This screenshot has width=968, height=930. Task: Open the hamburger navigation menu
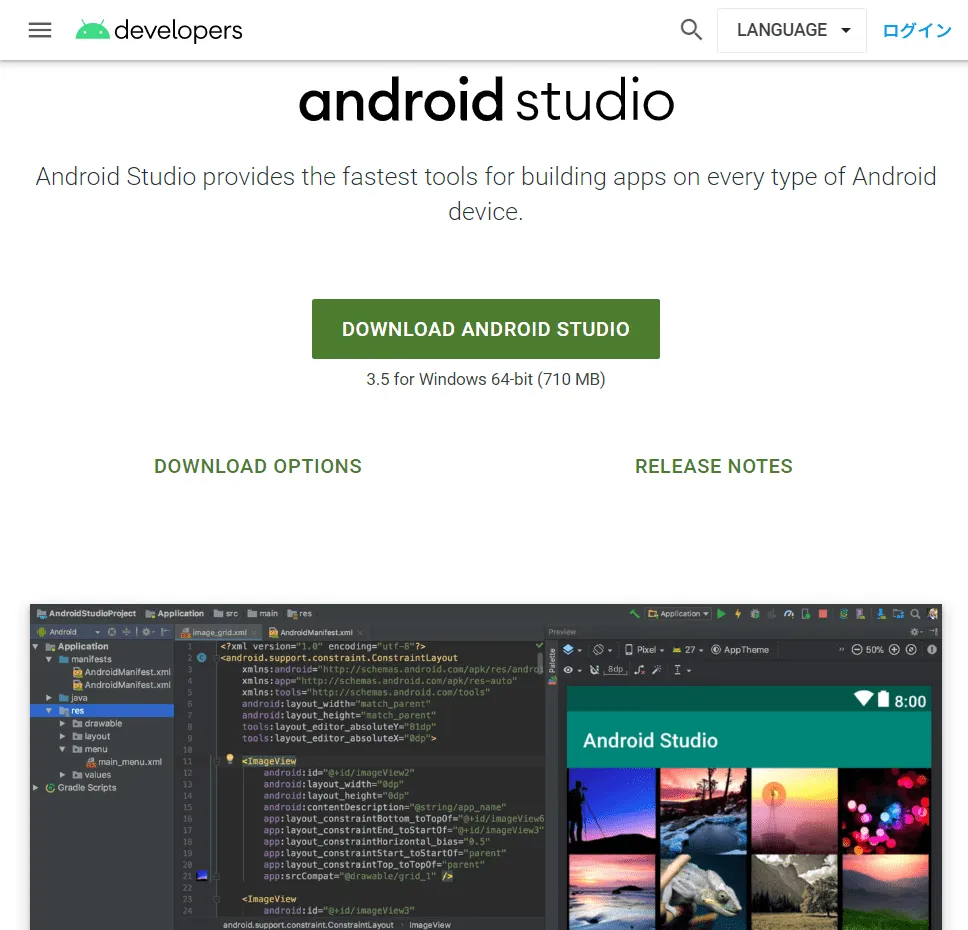(x=40, y=30)
